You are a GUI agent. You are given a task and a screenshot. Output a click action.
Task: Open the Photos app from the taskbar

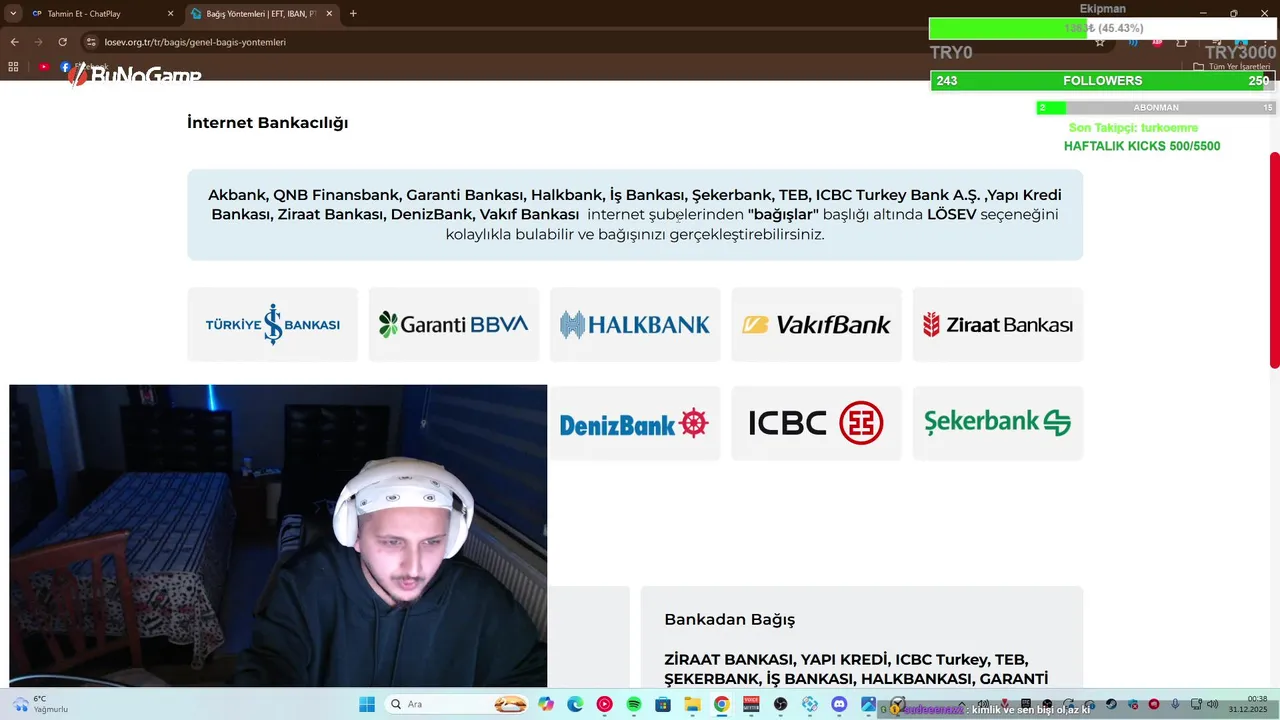[x=868, y=704]
